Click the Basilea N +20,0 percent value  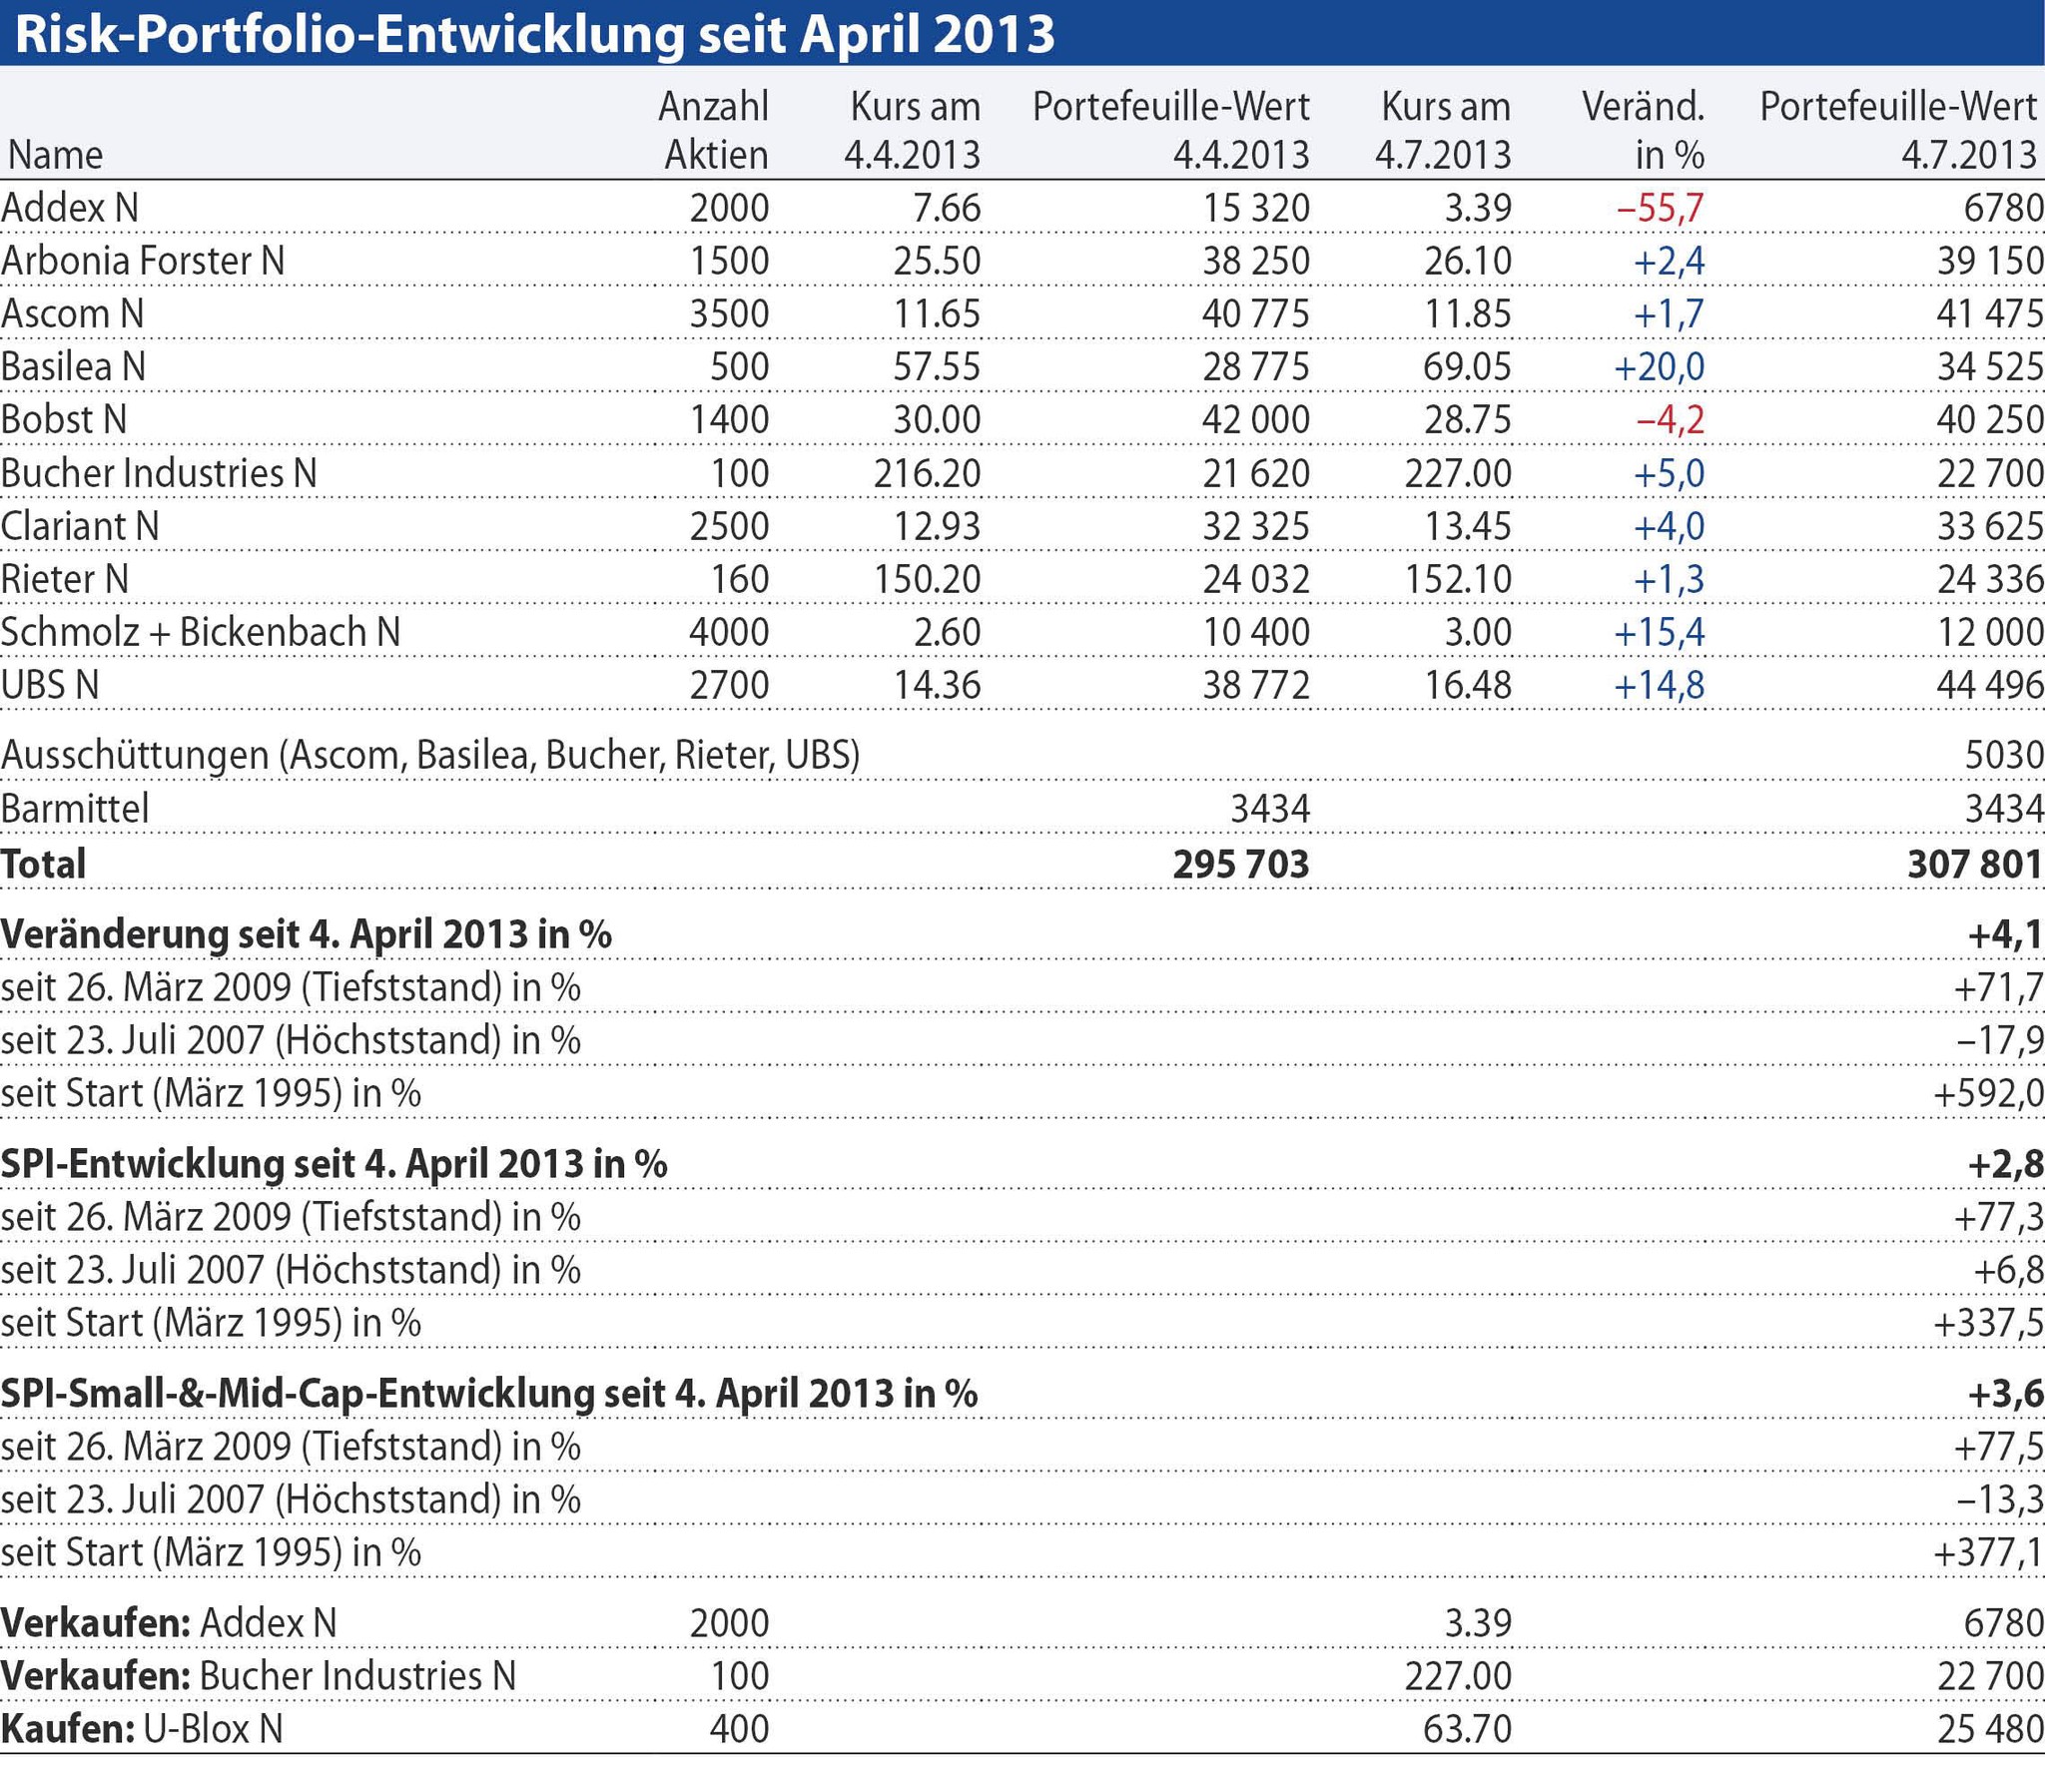[x=1658, y=367]
